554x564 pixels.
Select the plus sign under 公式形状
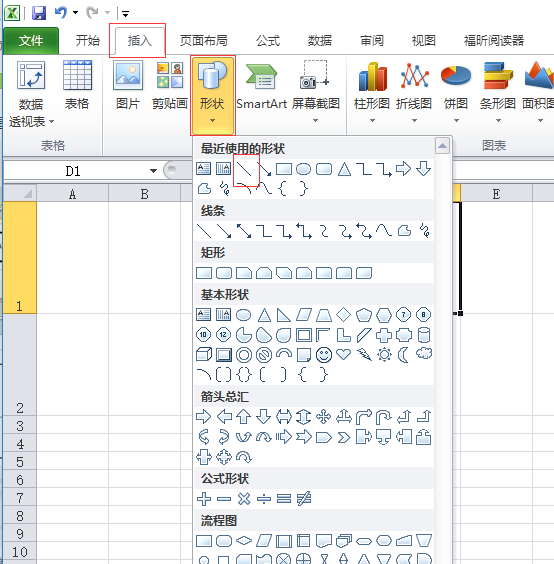204,499
